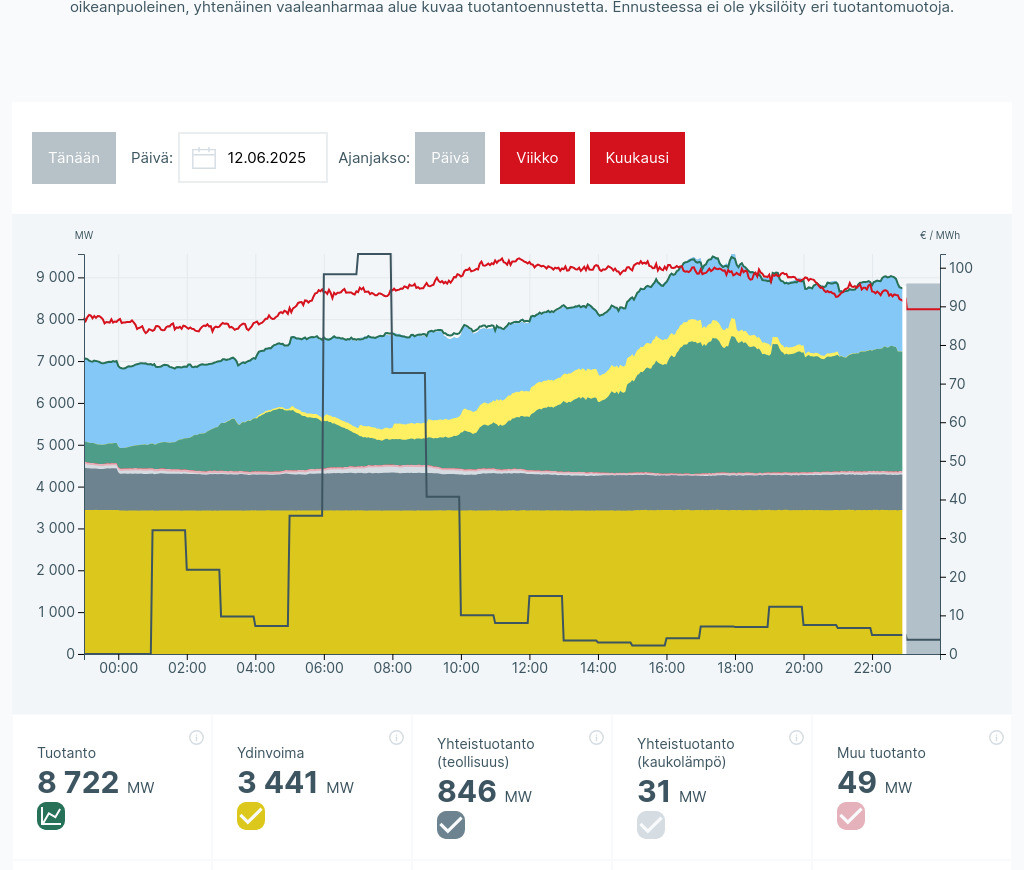
Task: Select the Päivä time period
Action: pyautogui.click(x=450, y=158)
